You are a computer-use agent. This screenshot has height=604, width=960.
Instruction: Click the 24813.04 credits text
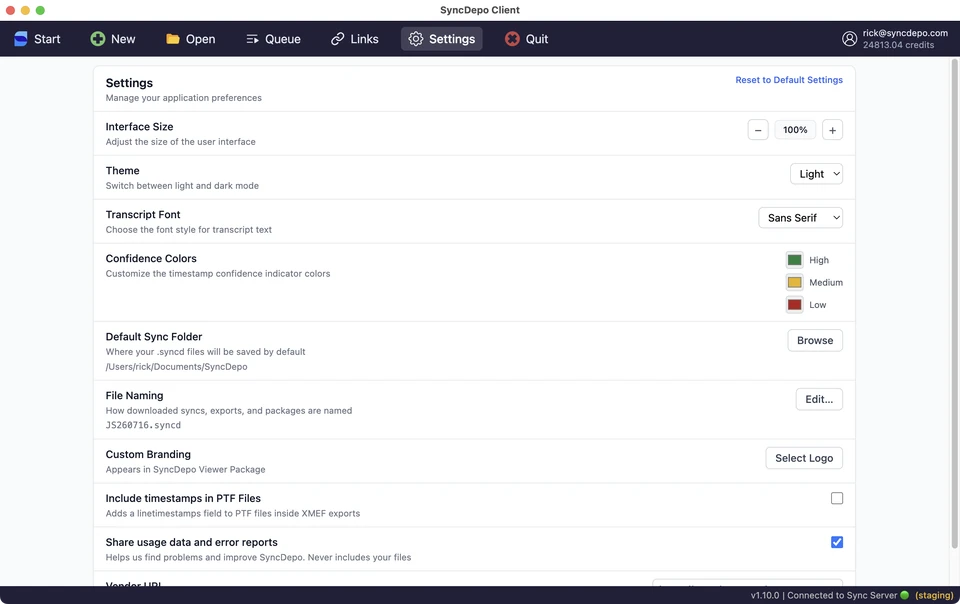898,45
